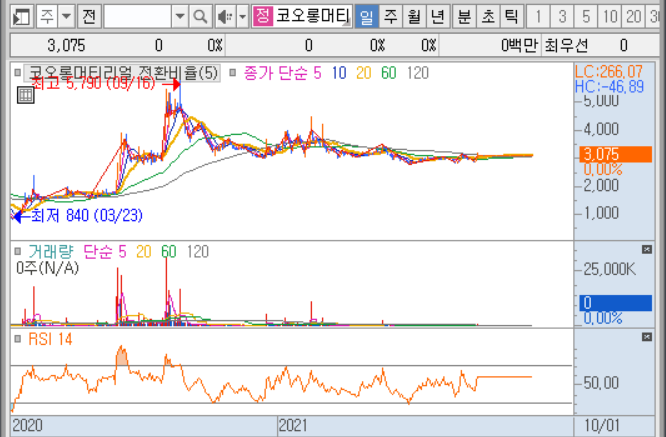Switch to 월 monthly chart period

(x=414, y=17)
